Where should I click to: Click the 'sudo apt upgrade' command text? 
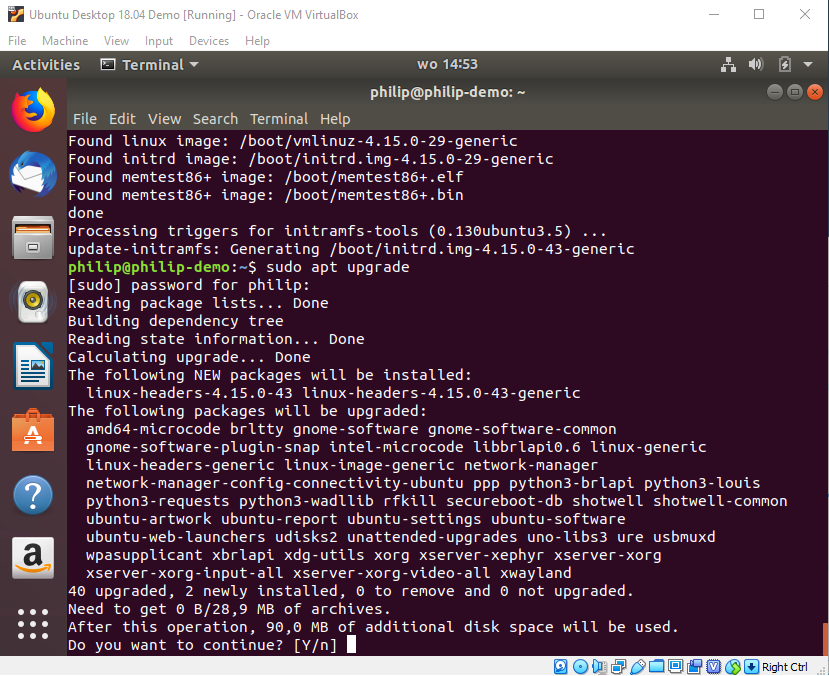tap(337, 267)
